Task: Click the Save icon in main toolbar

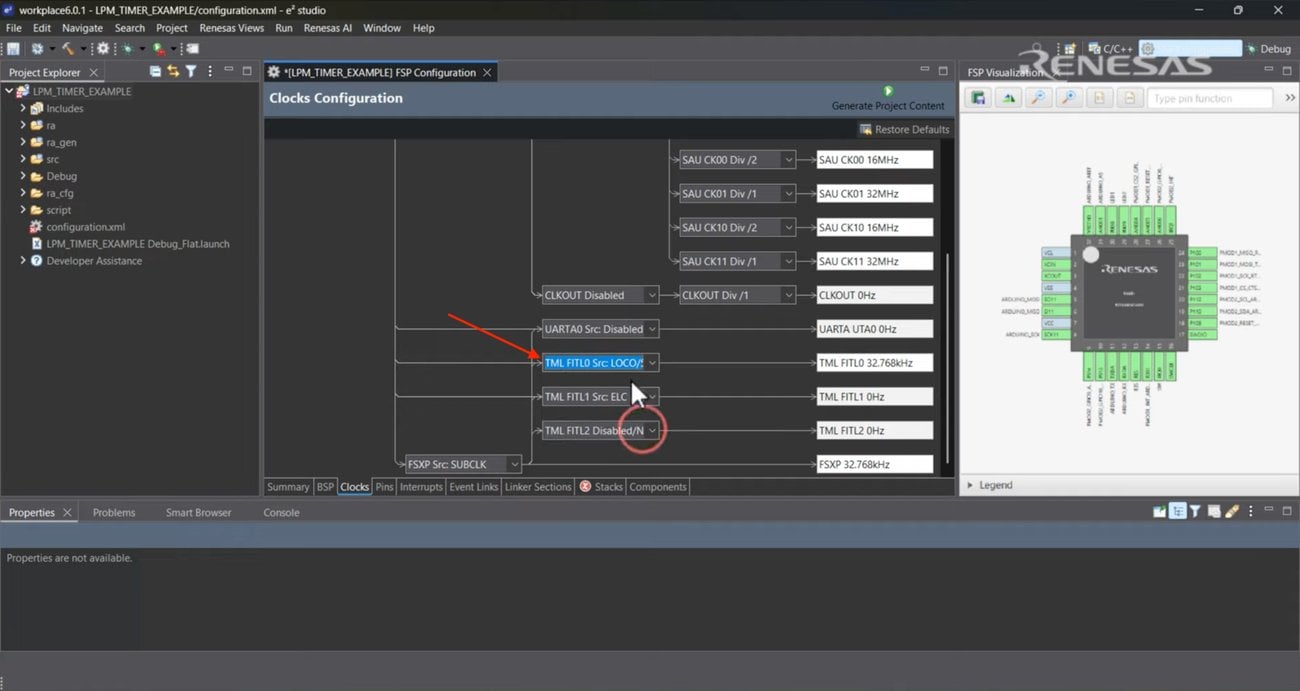Action: [x=13, y=48]
